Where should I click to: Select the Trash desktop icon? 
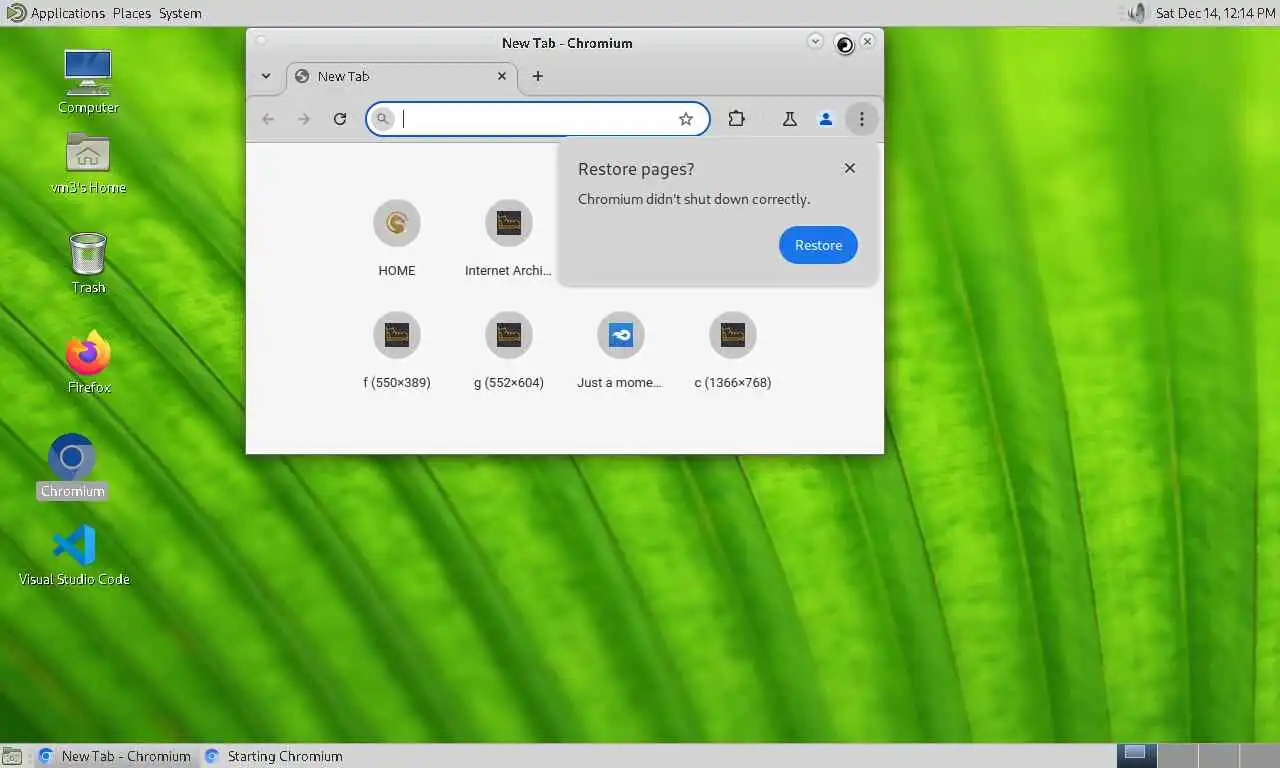coord(88,262)
